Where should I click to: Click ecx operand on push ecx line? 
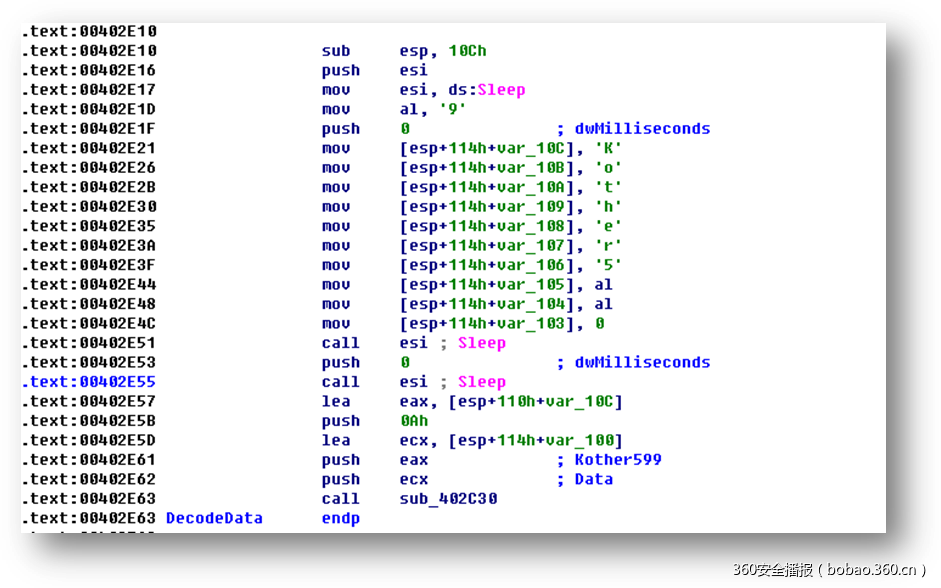414,479
